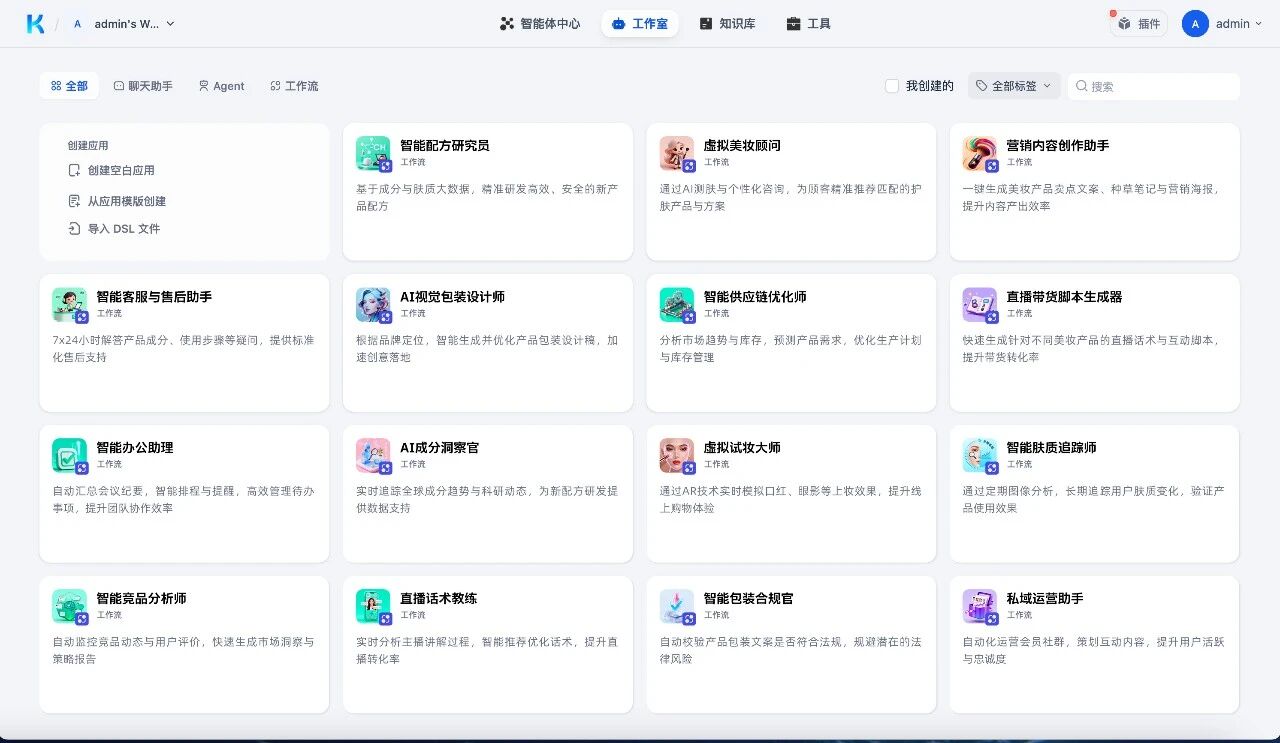Click inside the 搜索 search field
The width and height of the screenshot is (1280, 743).
pyautogui.click(x=1150, y=86)
